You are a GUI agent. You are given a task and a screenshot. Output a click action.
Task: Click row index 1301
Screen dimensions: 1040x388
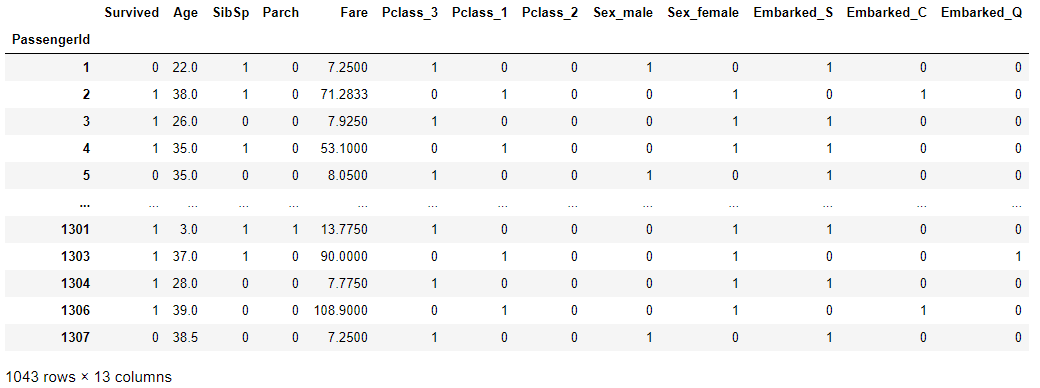(76, 229)
